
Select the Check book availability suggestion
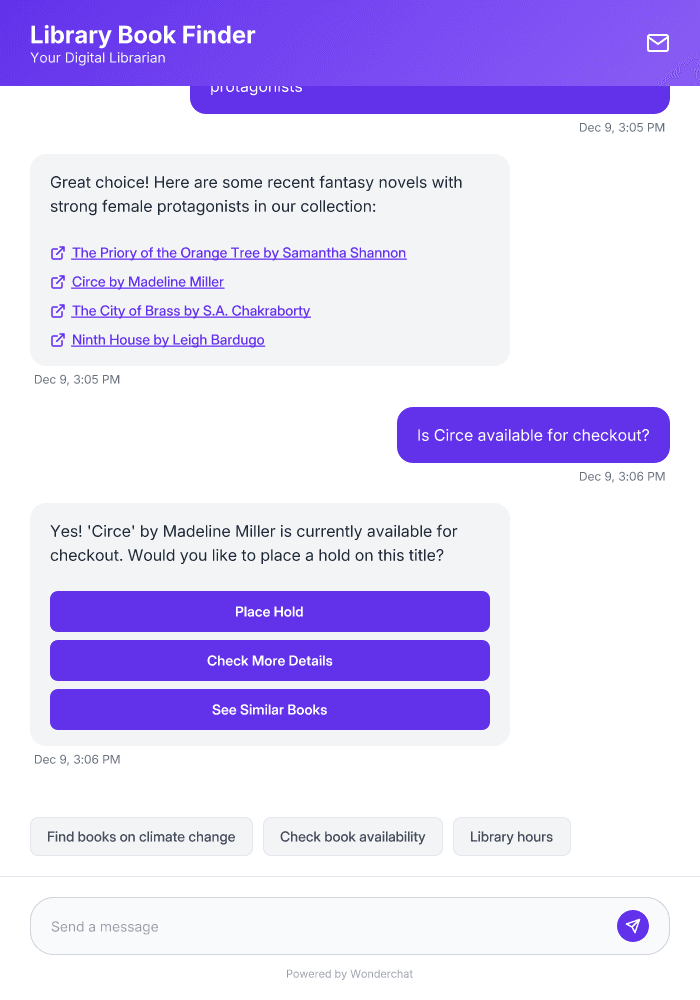352,836
